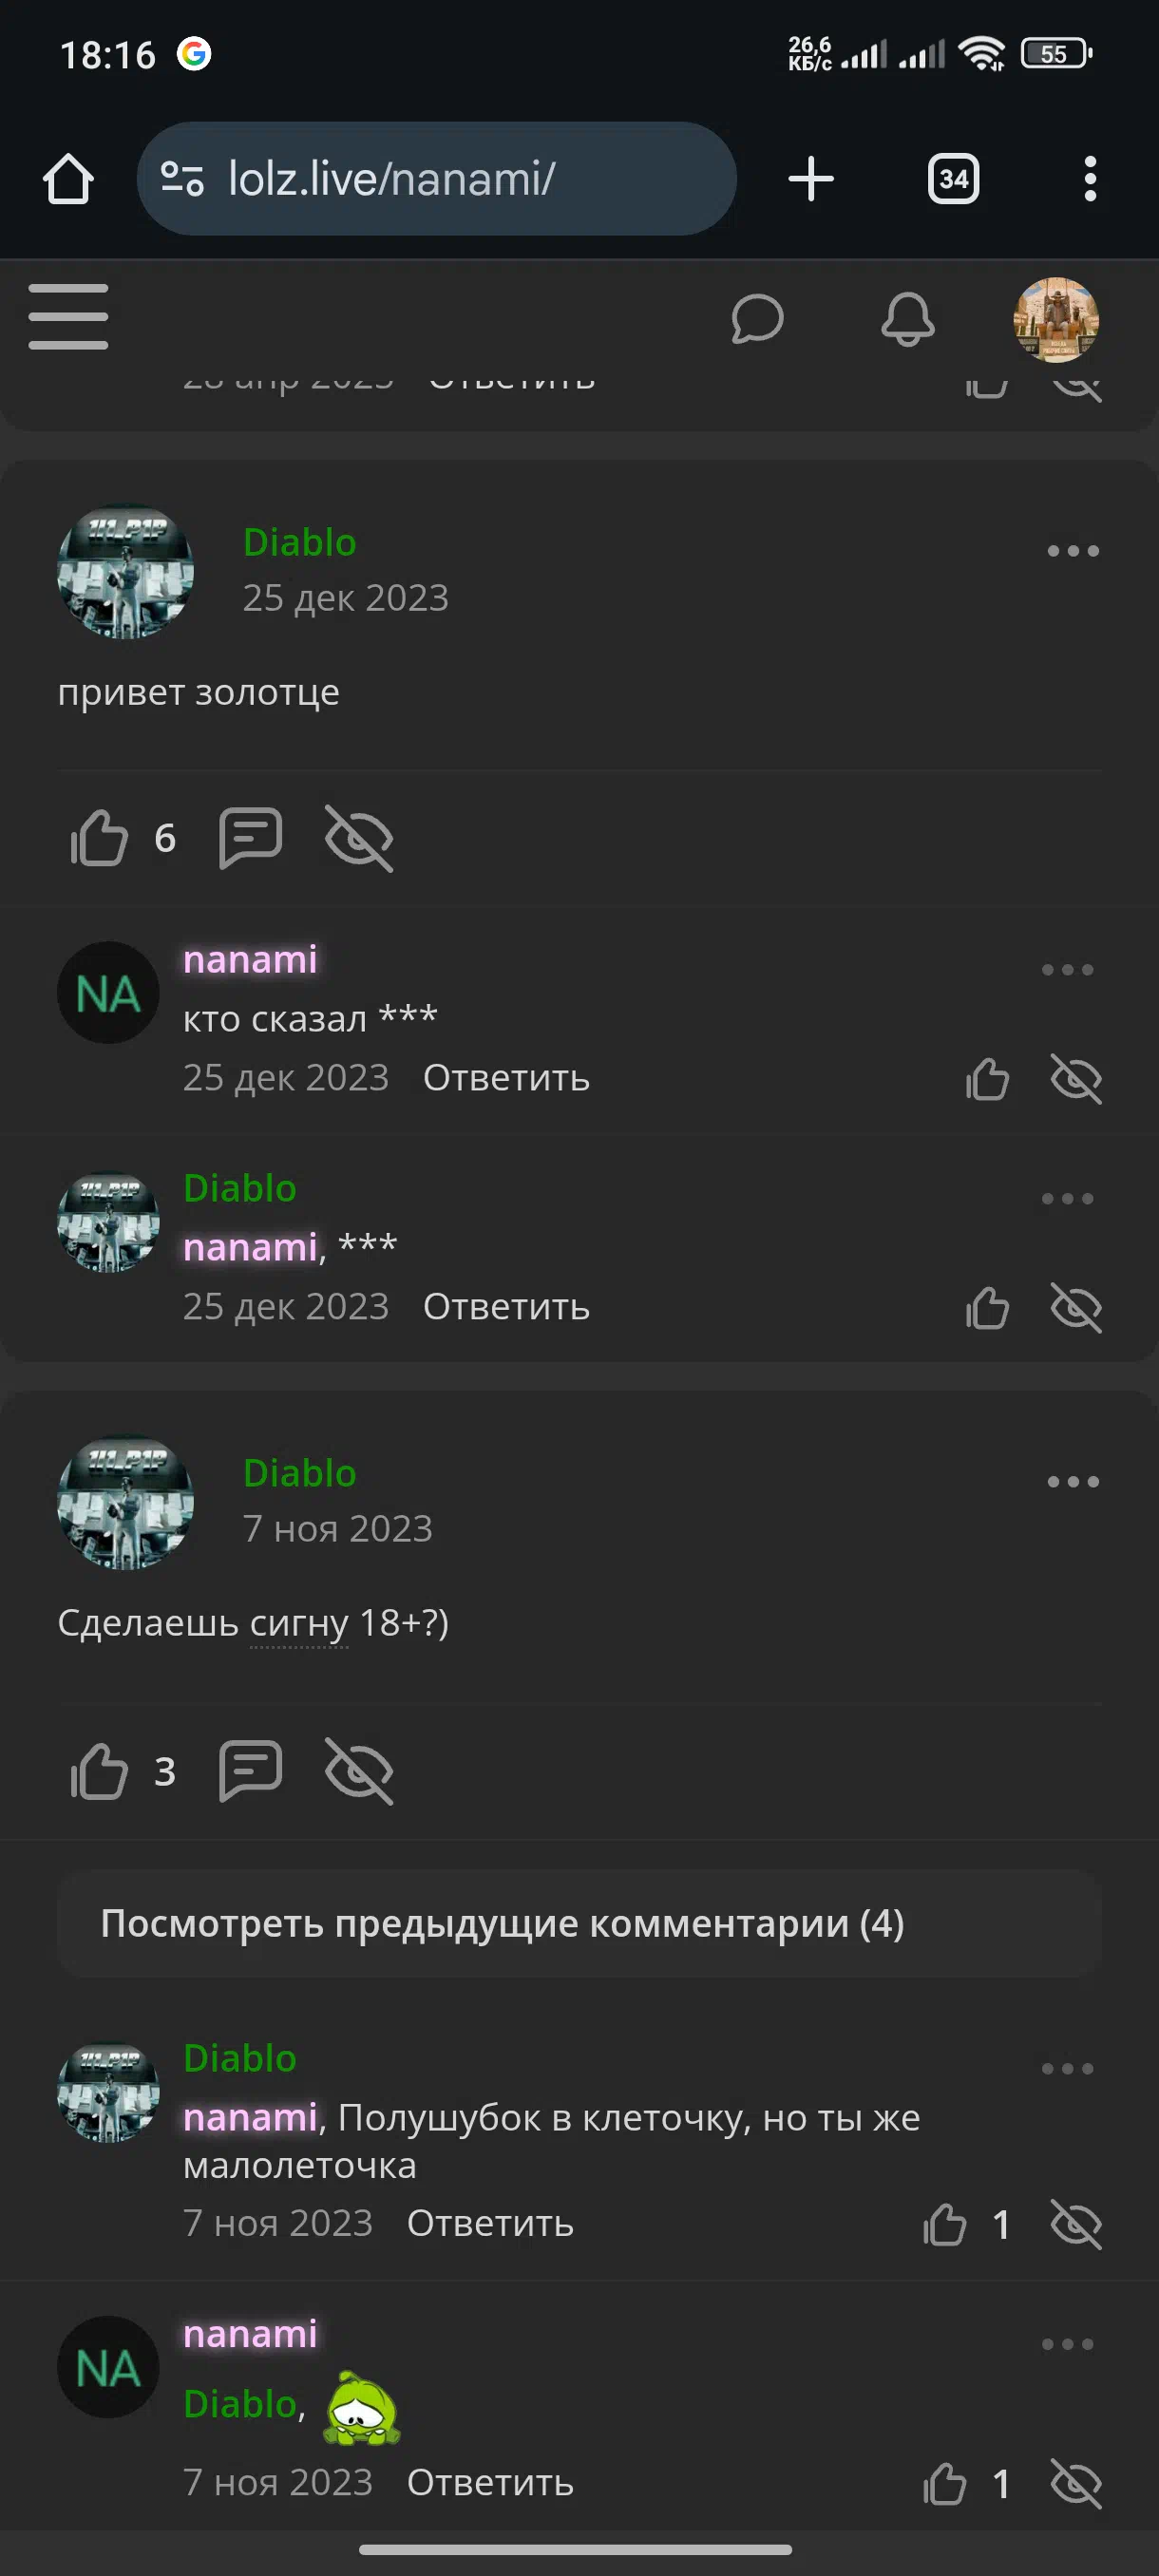Screen dimensions: 1159x2576
Task: Toggle hide icon on "Сделаешь сигну 18+?)" post
Action: point(359,1771)
